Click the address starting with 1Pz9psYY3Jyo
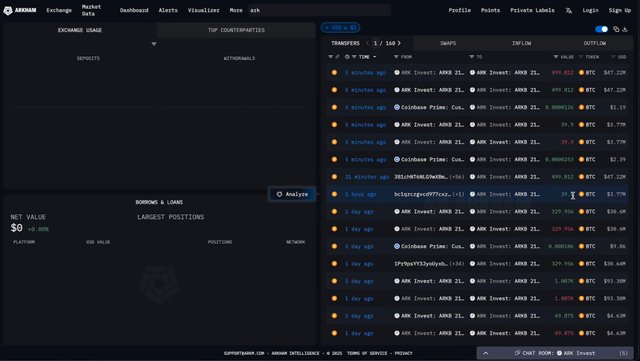Screen dimensions: 640x361 pyautogui.click(x=420, y=264)
